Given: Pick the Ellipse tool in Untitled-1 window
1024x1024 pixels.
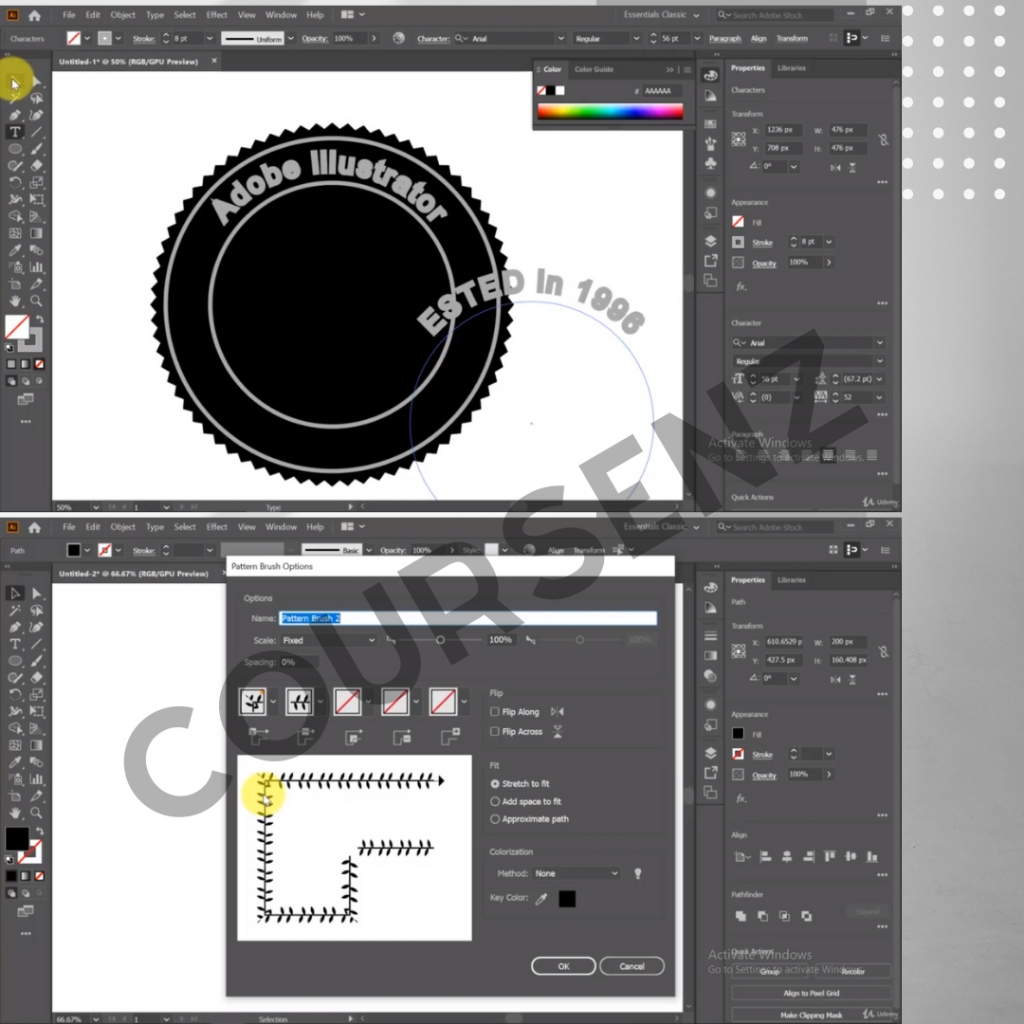Looking at the screenshot, I should pos(14,149).
